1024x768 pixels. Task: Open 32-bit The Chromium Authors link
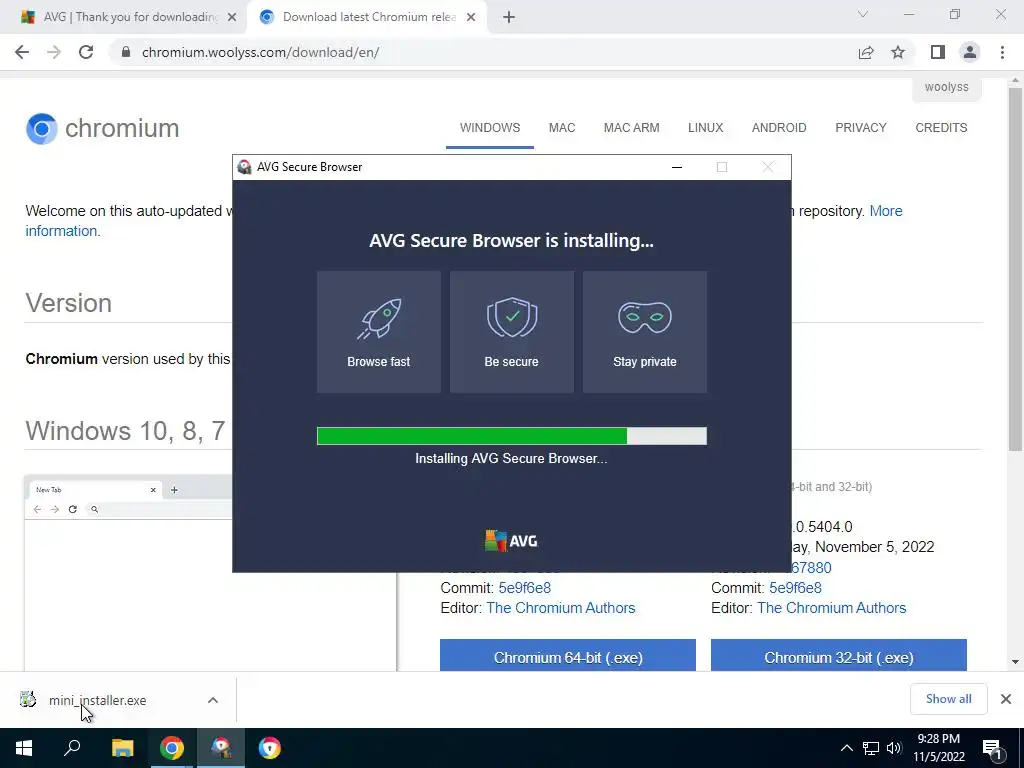point(831,608)
